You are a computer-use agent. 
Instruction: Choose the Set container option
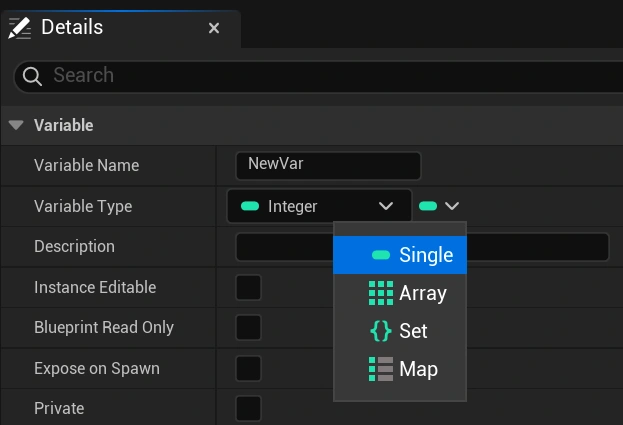(x=400, y=331)
